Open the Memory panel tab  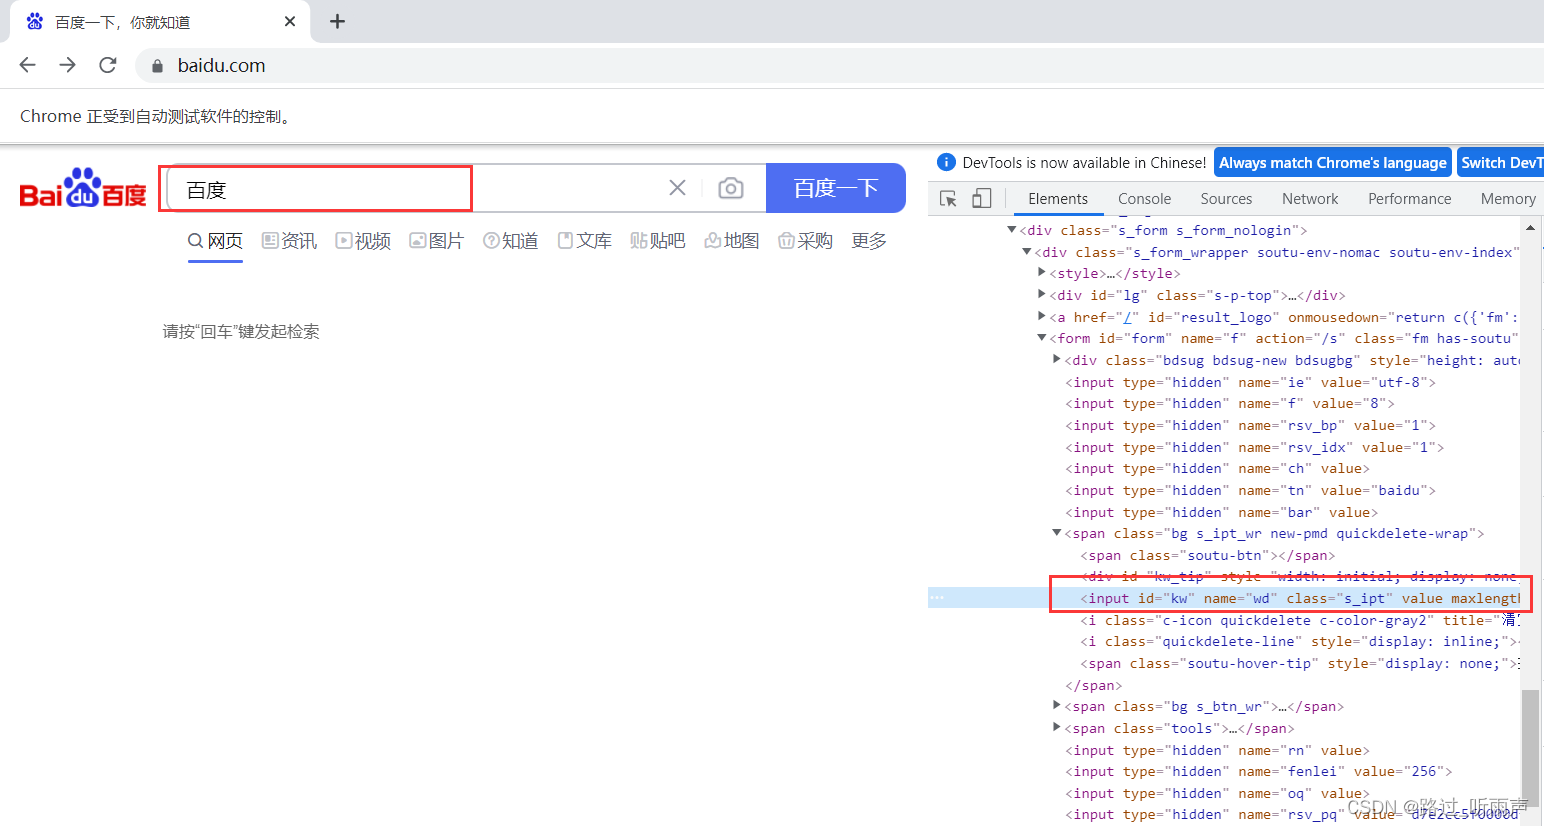click(x=1508, y=199)
